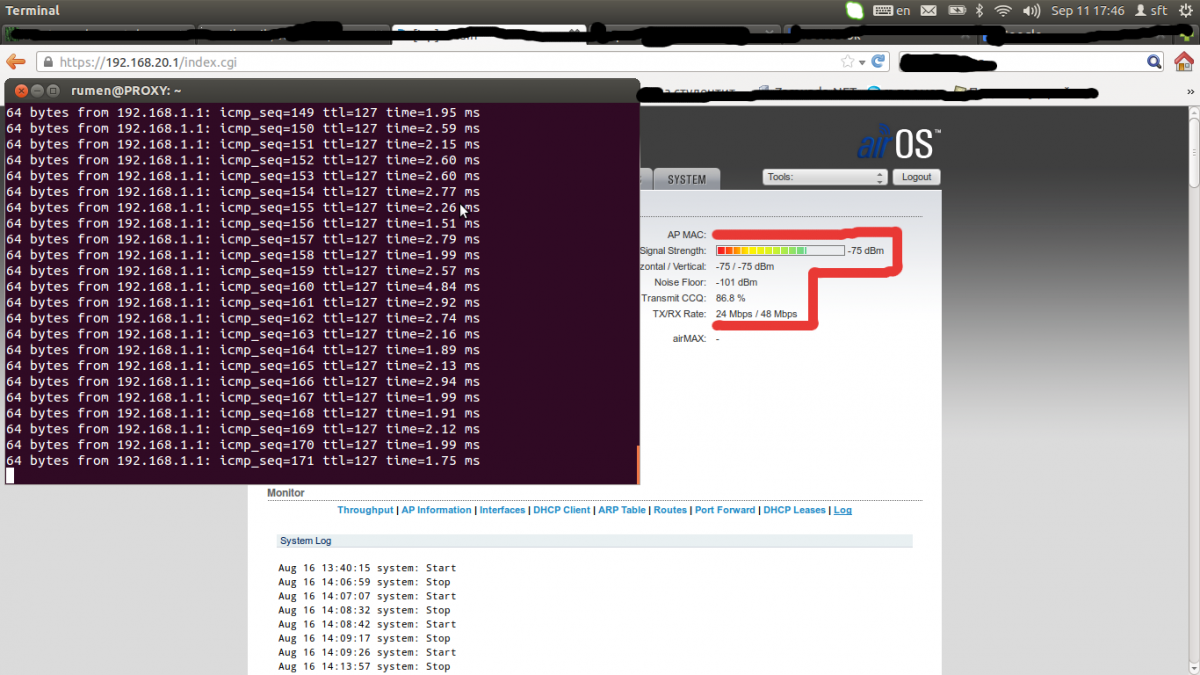Open the sound volume indicator
Image resolution: width=1200 pixels, height=675 pixels.
click(x=1031, y=11)
